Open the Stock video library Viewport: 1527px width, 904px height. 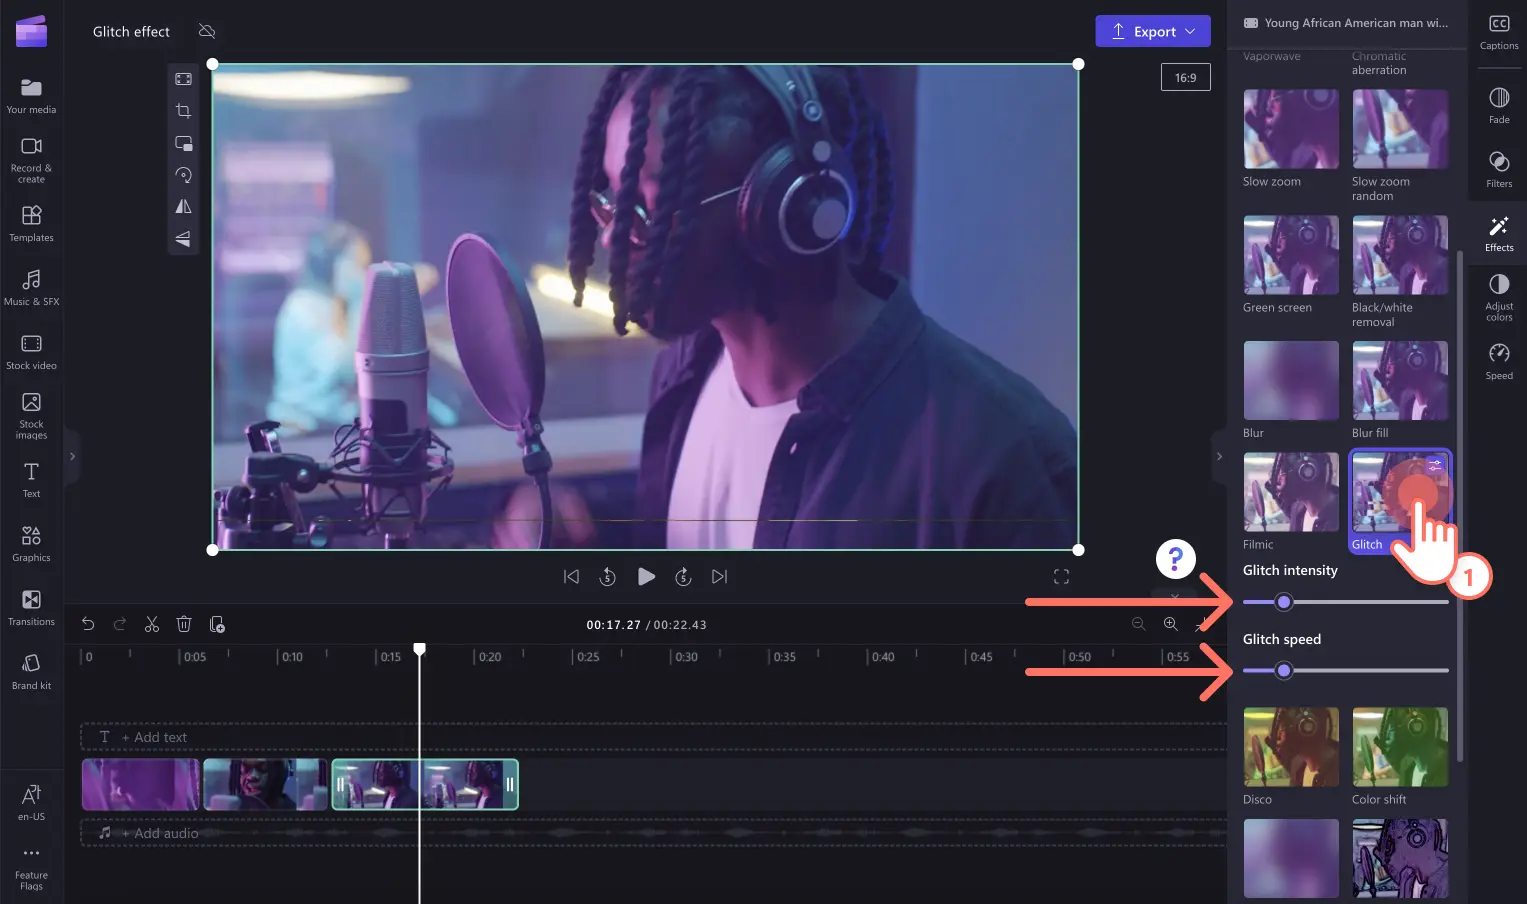pyautogui.click(x=31, y=352)
